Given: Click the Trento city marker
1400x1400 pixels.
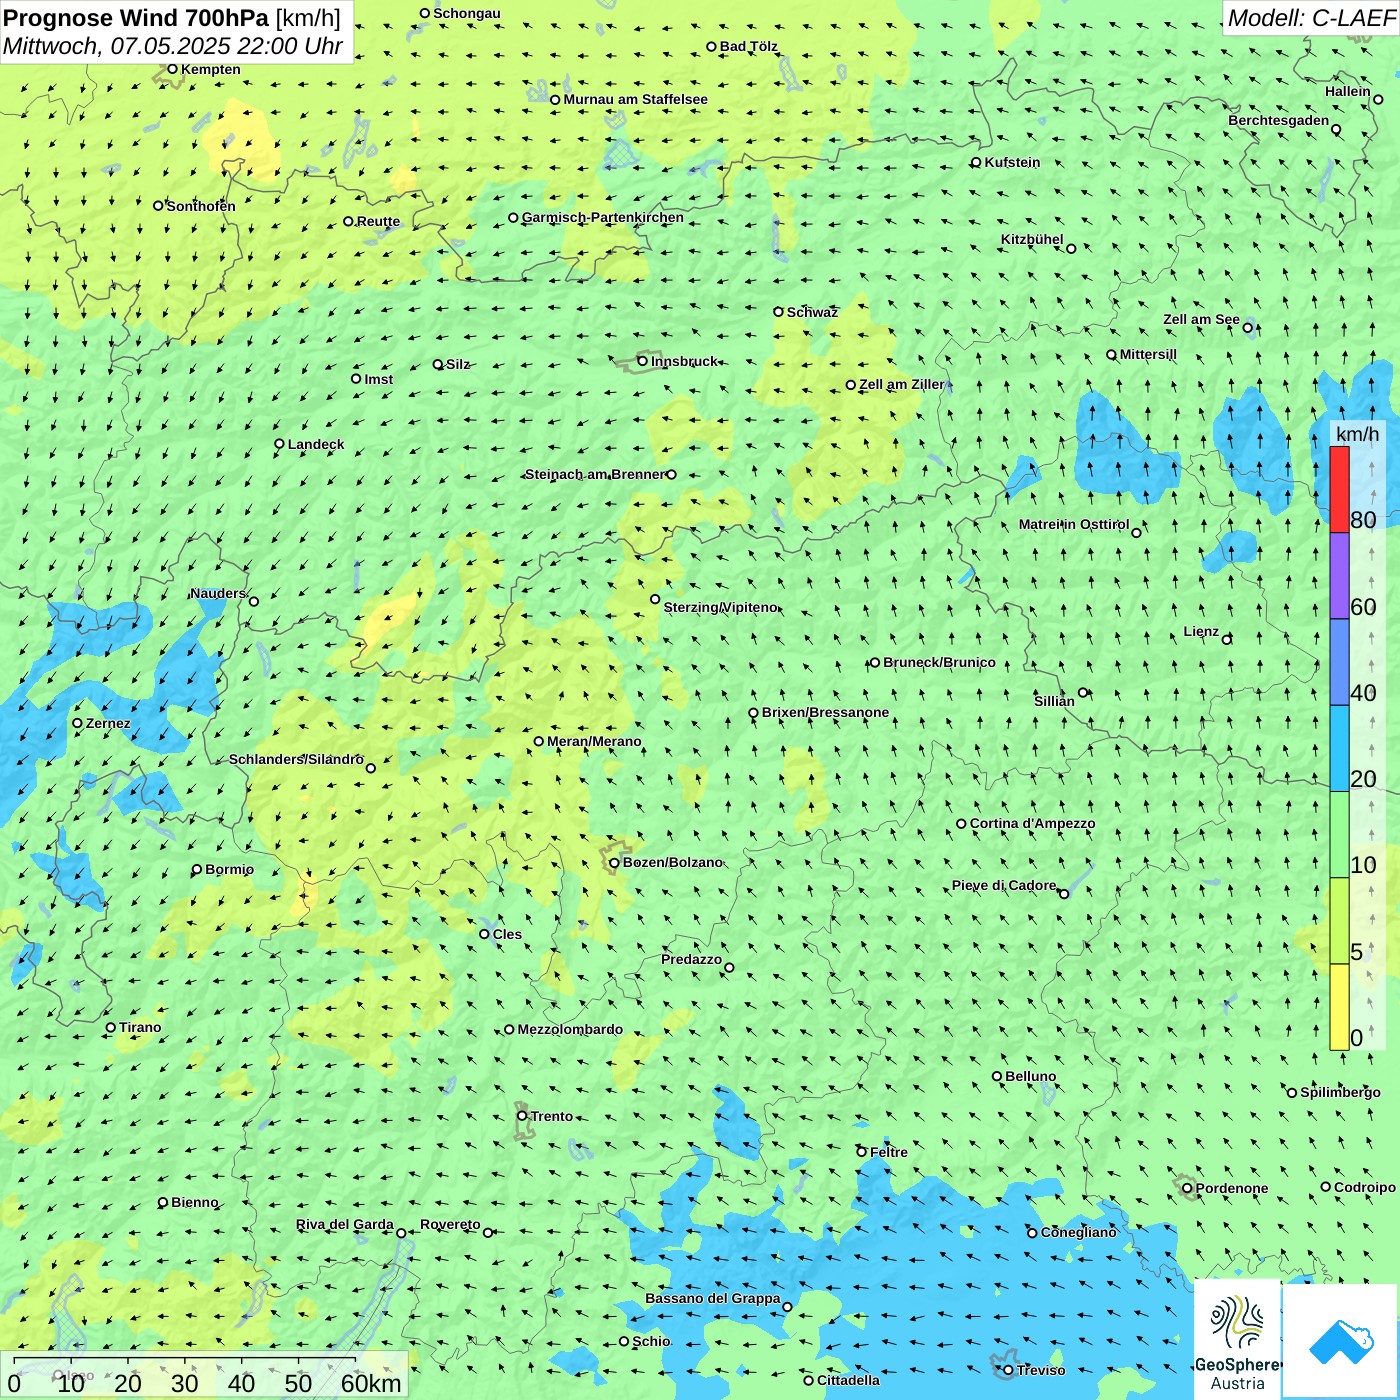Looking at the screenshot, I should 522,1116.
